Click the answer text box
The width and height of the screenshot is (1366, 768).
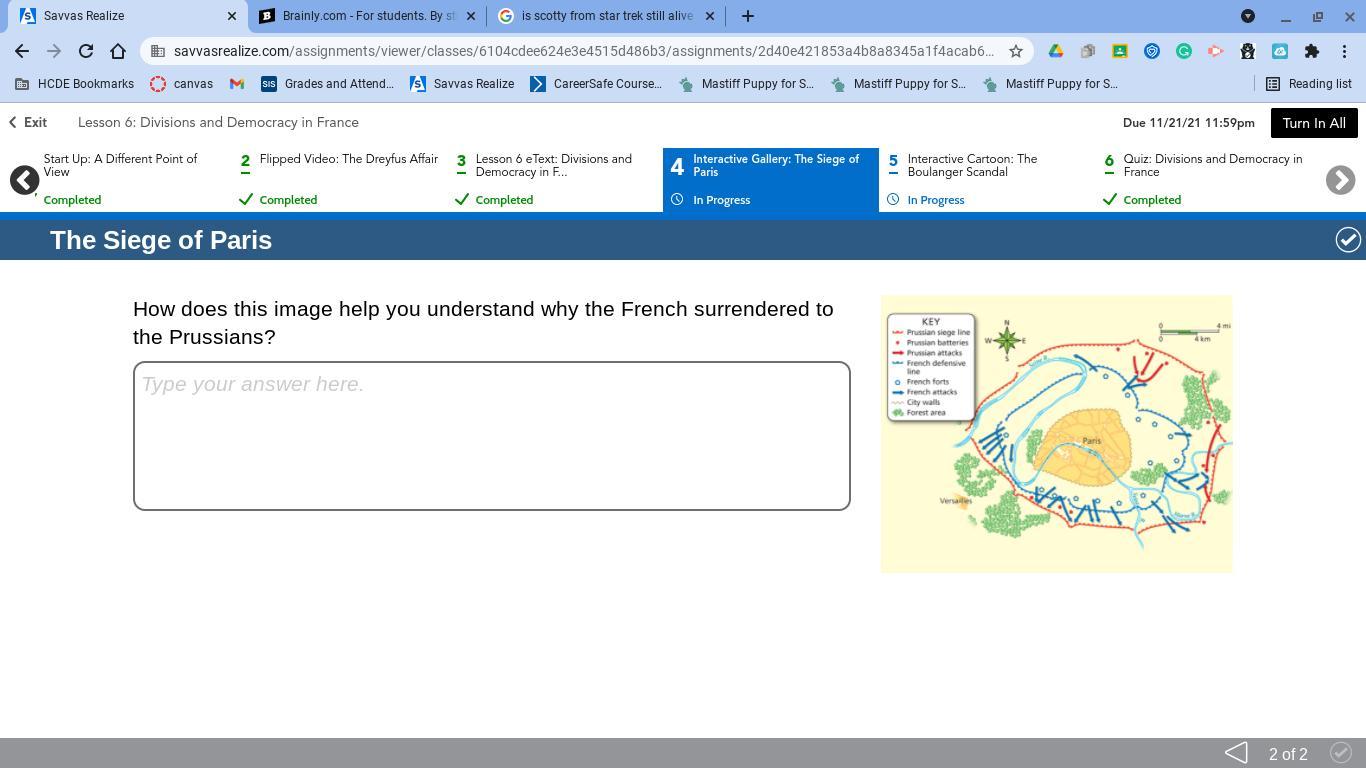(x=492, y=436)
